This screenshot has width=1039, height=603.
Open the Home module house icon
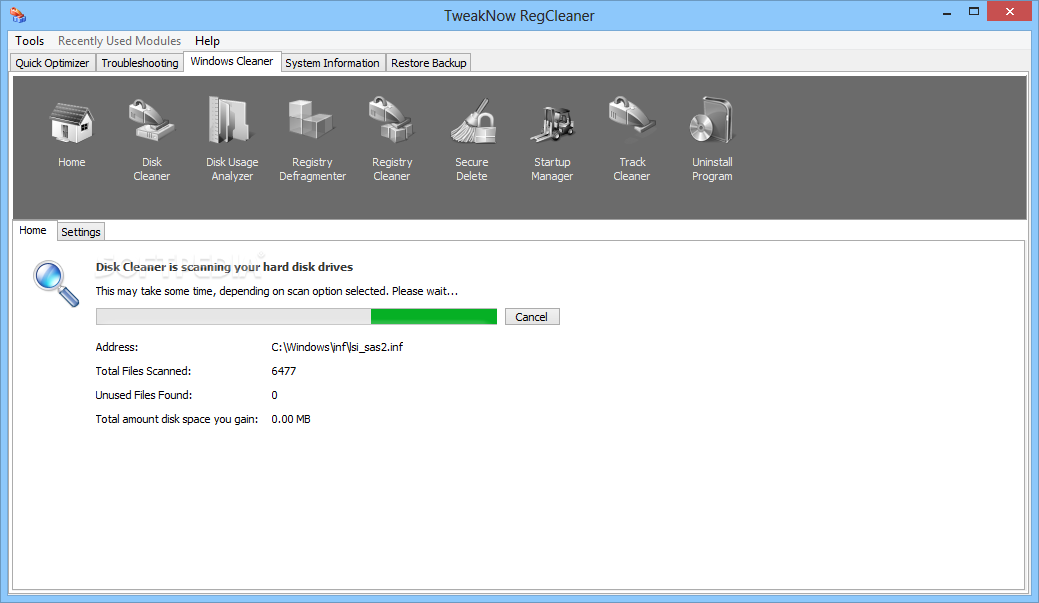(x=72, y=123)
